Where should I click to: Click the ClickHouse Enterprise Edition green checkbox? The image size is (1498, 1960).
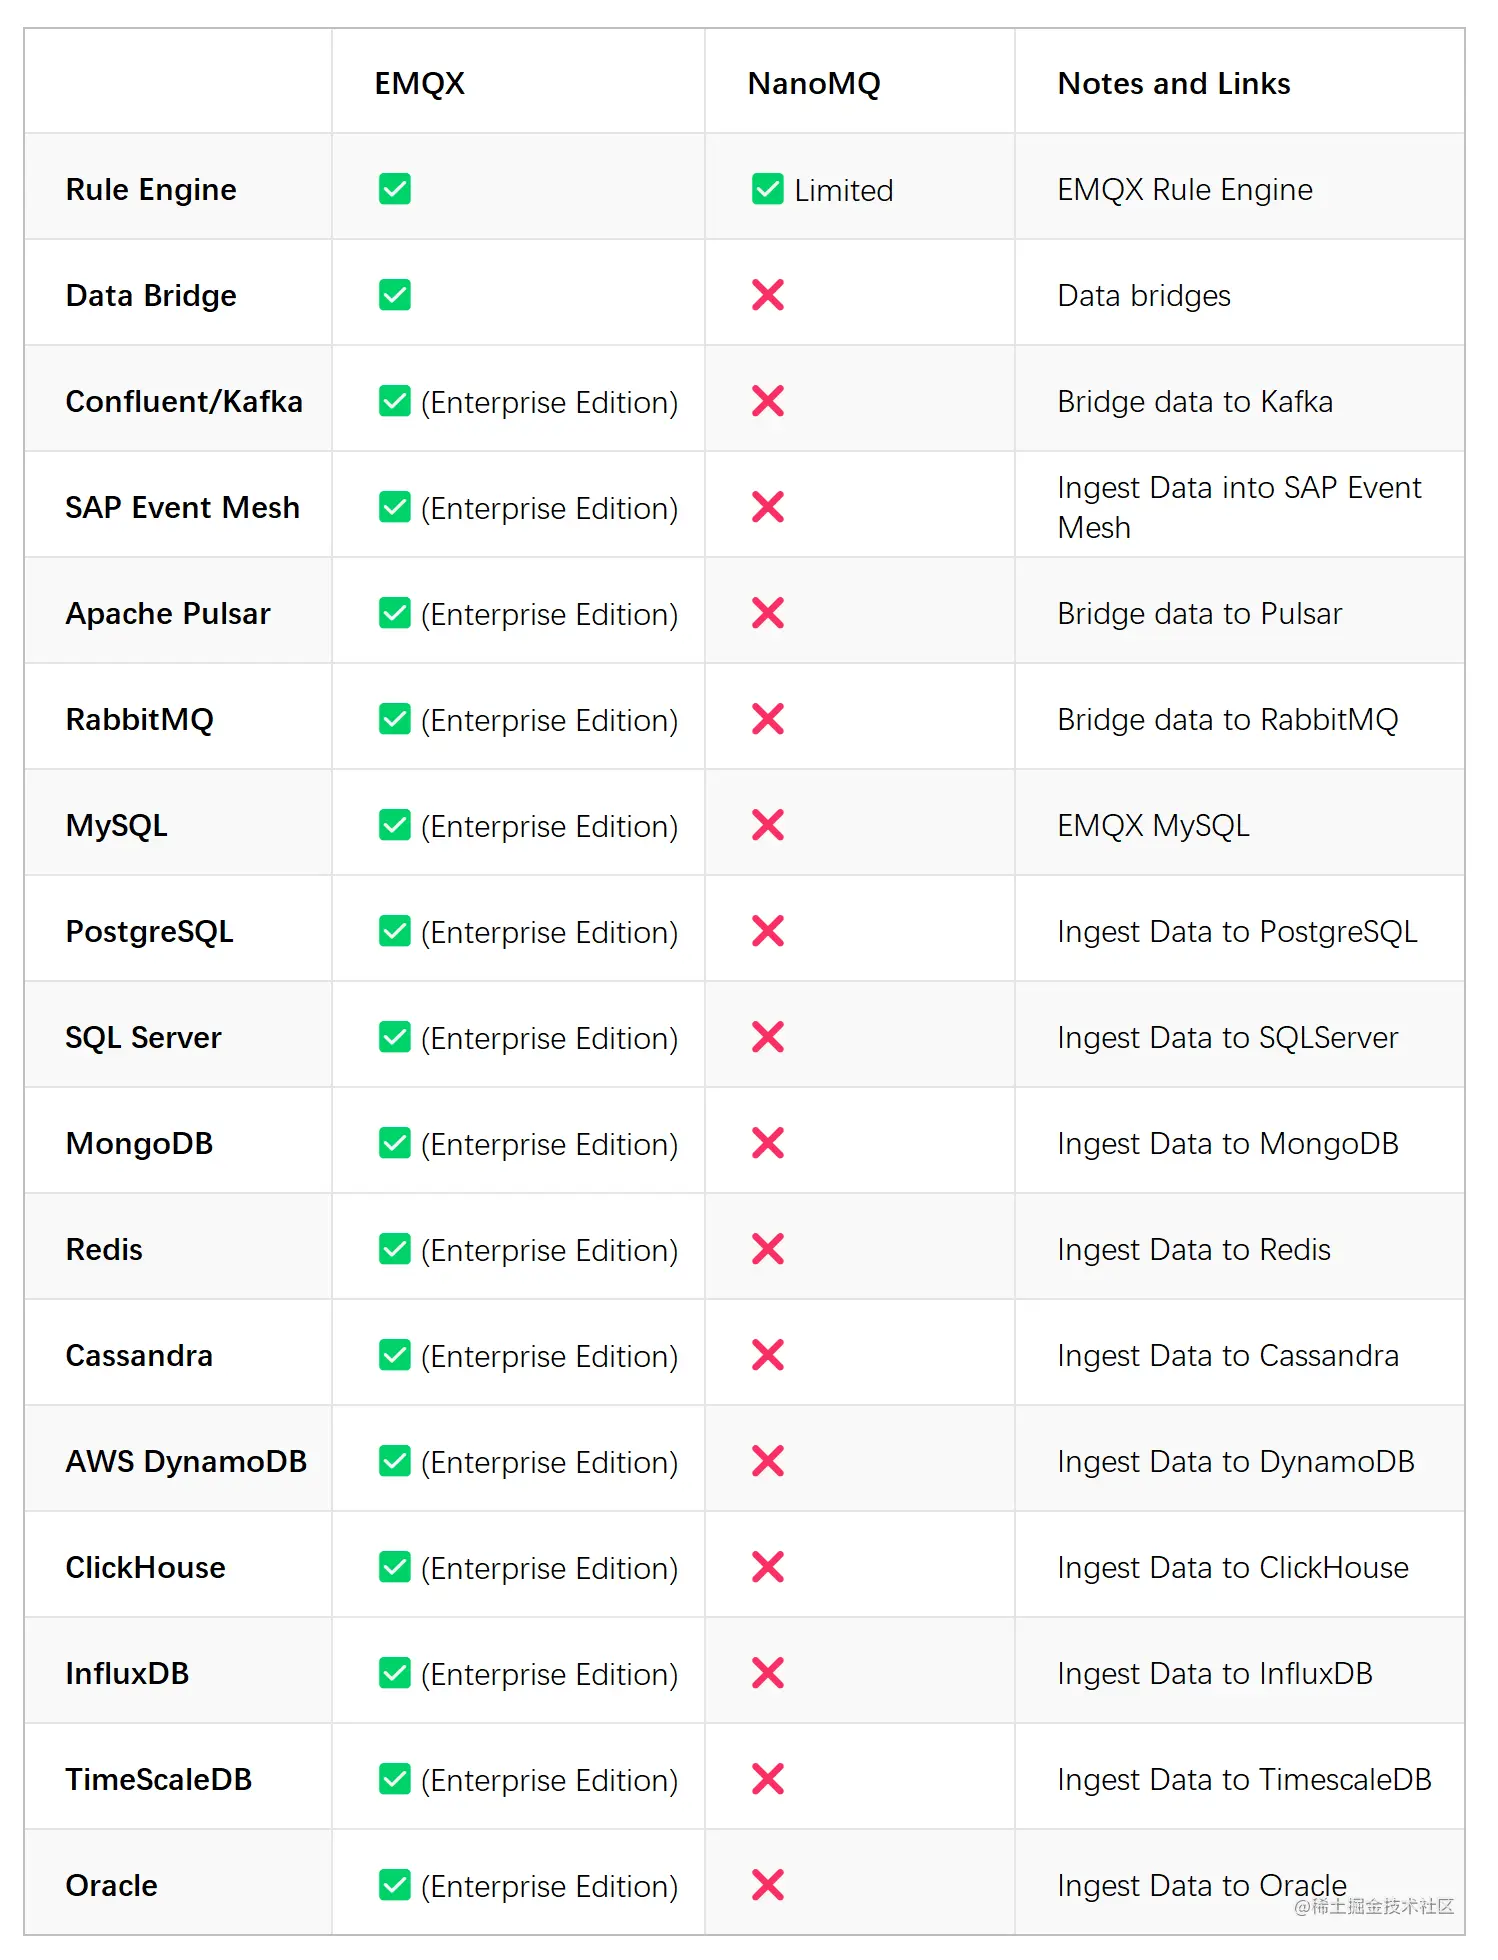tap(395, 1567)
